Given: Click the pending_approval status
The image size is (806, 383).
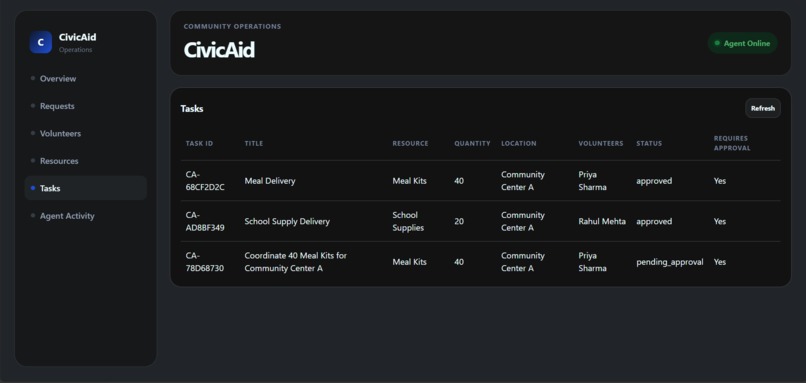Looking at the screenshot, I should (670, 262).
